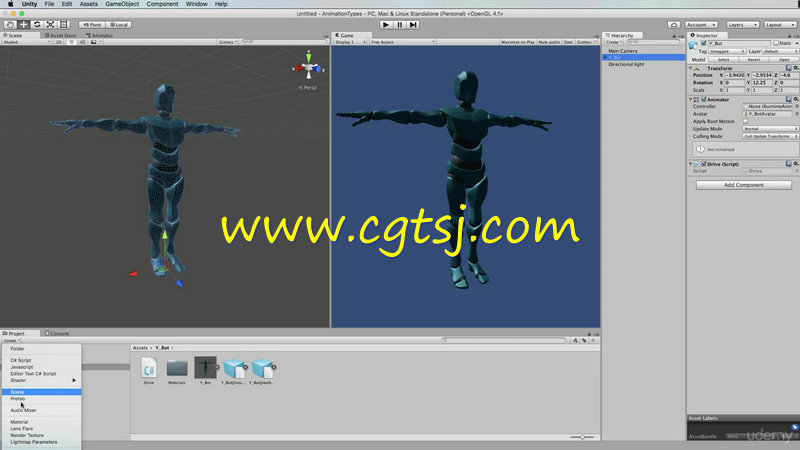Image resolution: width=800 pixels, height=450 pixels.
Task: Open the Transform component gear menu
Action: (796, 68)
